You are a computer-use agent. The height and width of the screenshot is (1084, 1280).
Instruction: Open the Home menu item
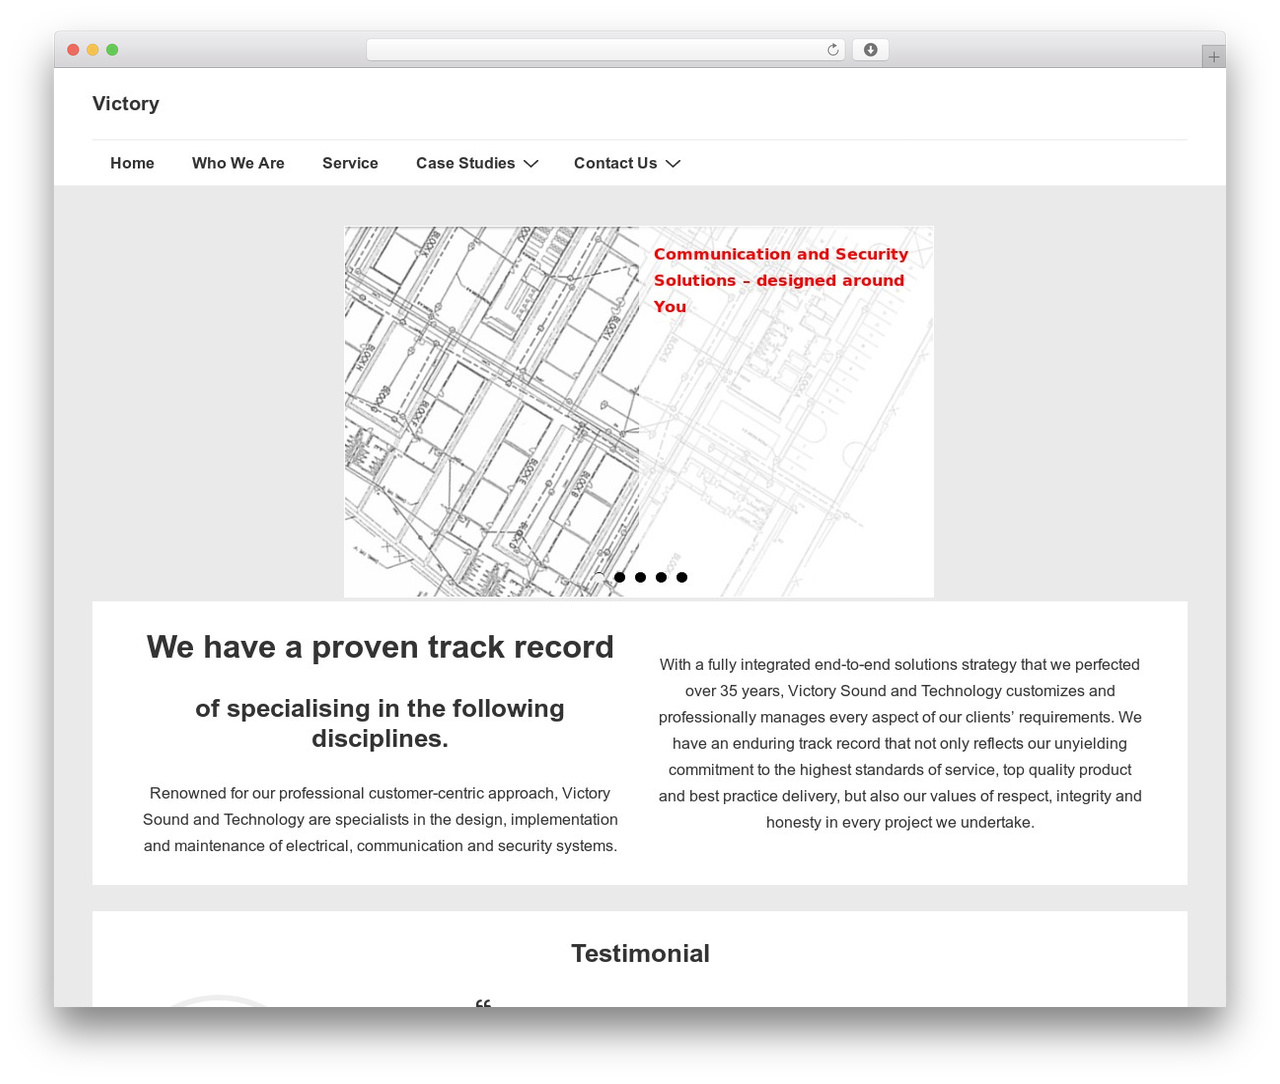click(132, 163)
